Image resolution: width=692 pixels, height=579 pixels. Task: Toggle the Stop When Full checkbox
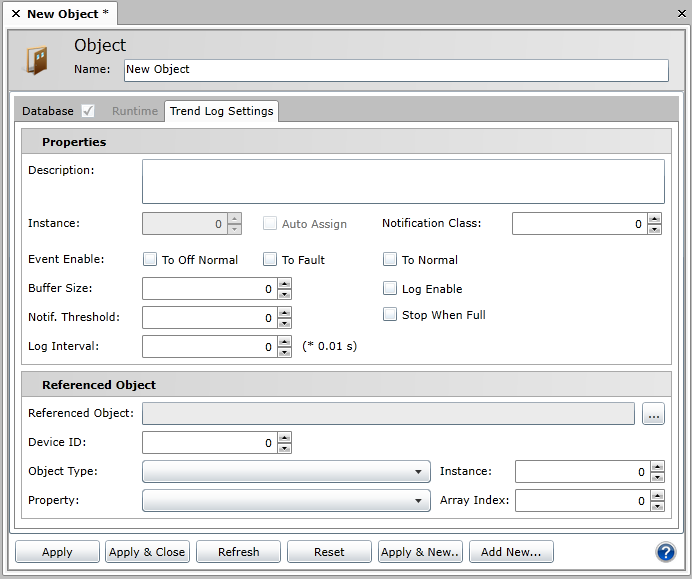point(390,315)
